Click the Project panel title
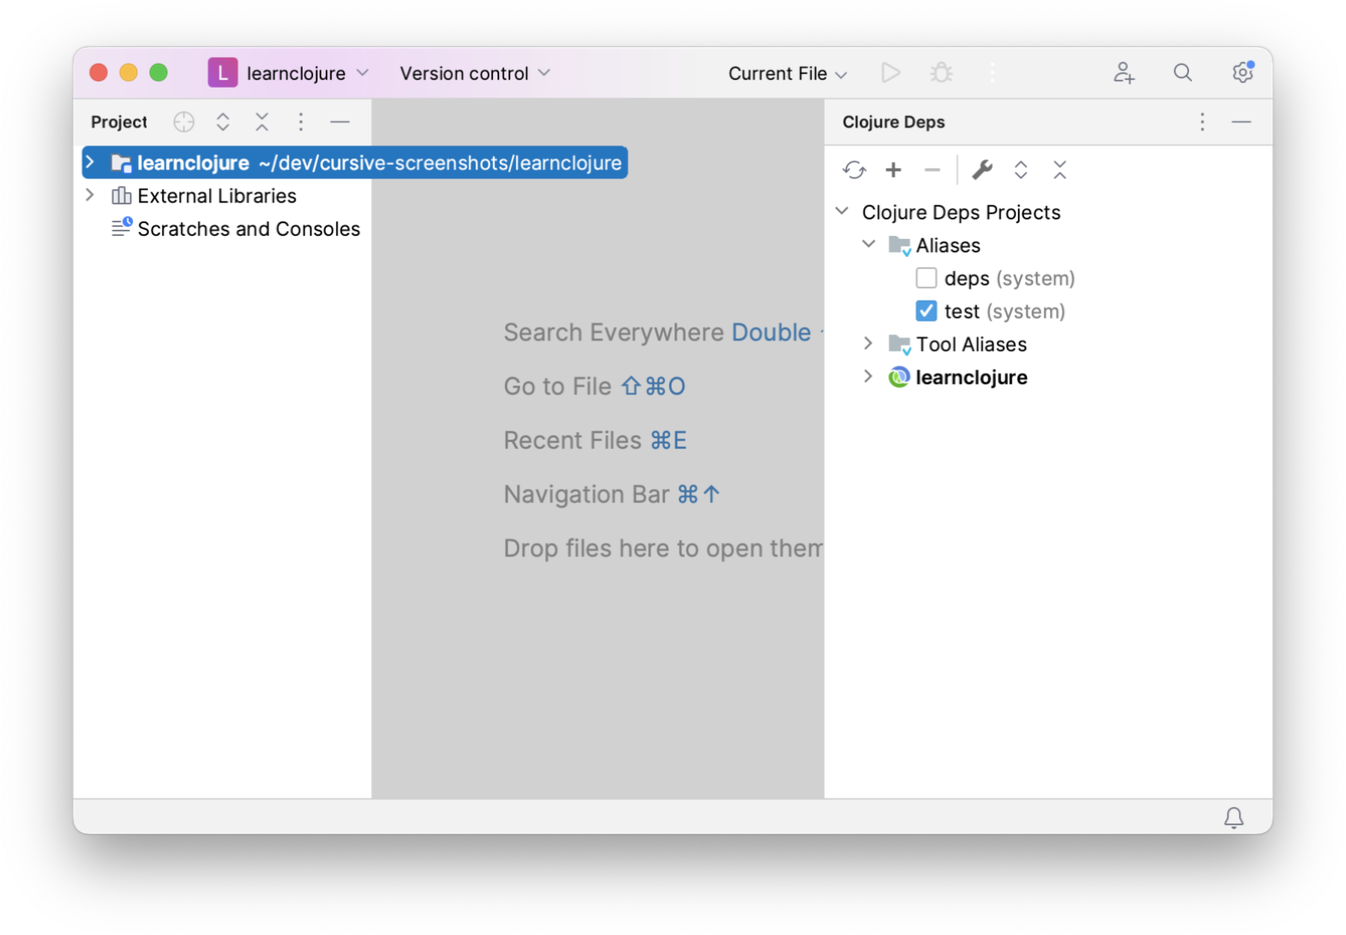 pos(119,122)
